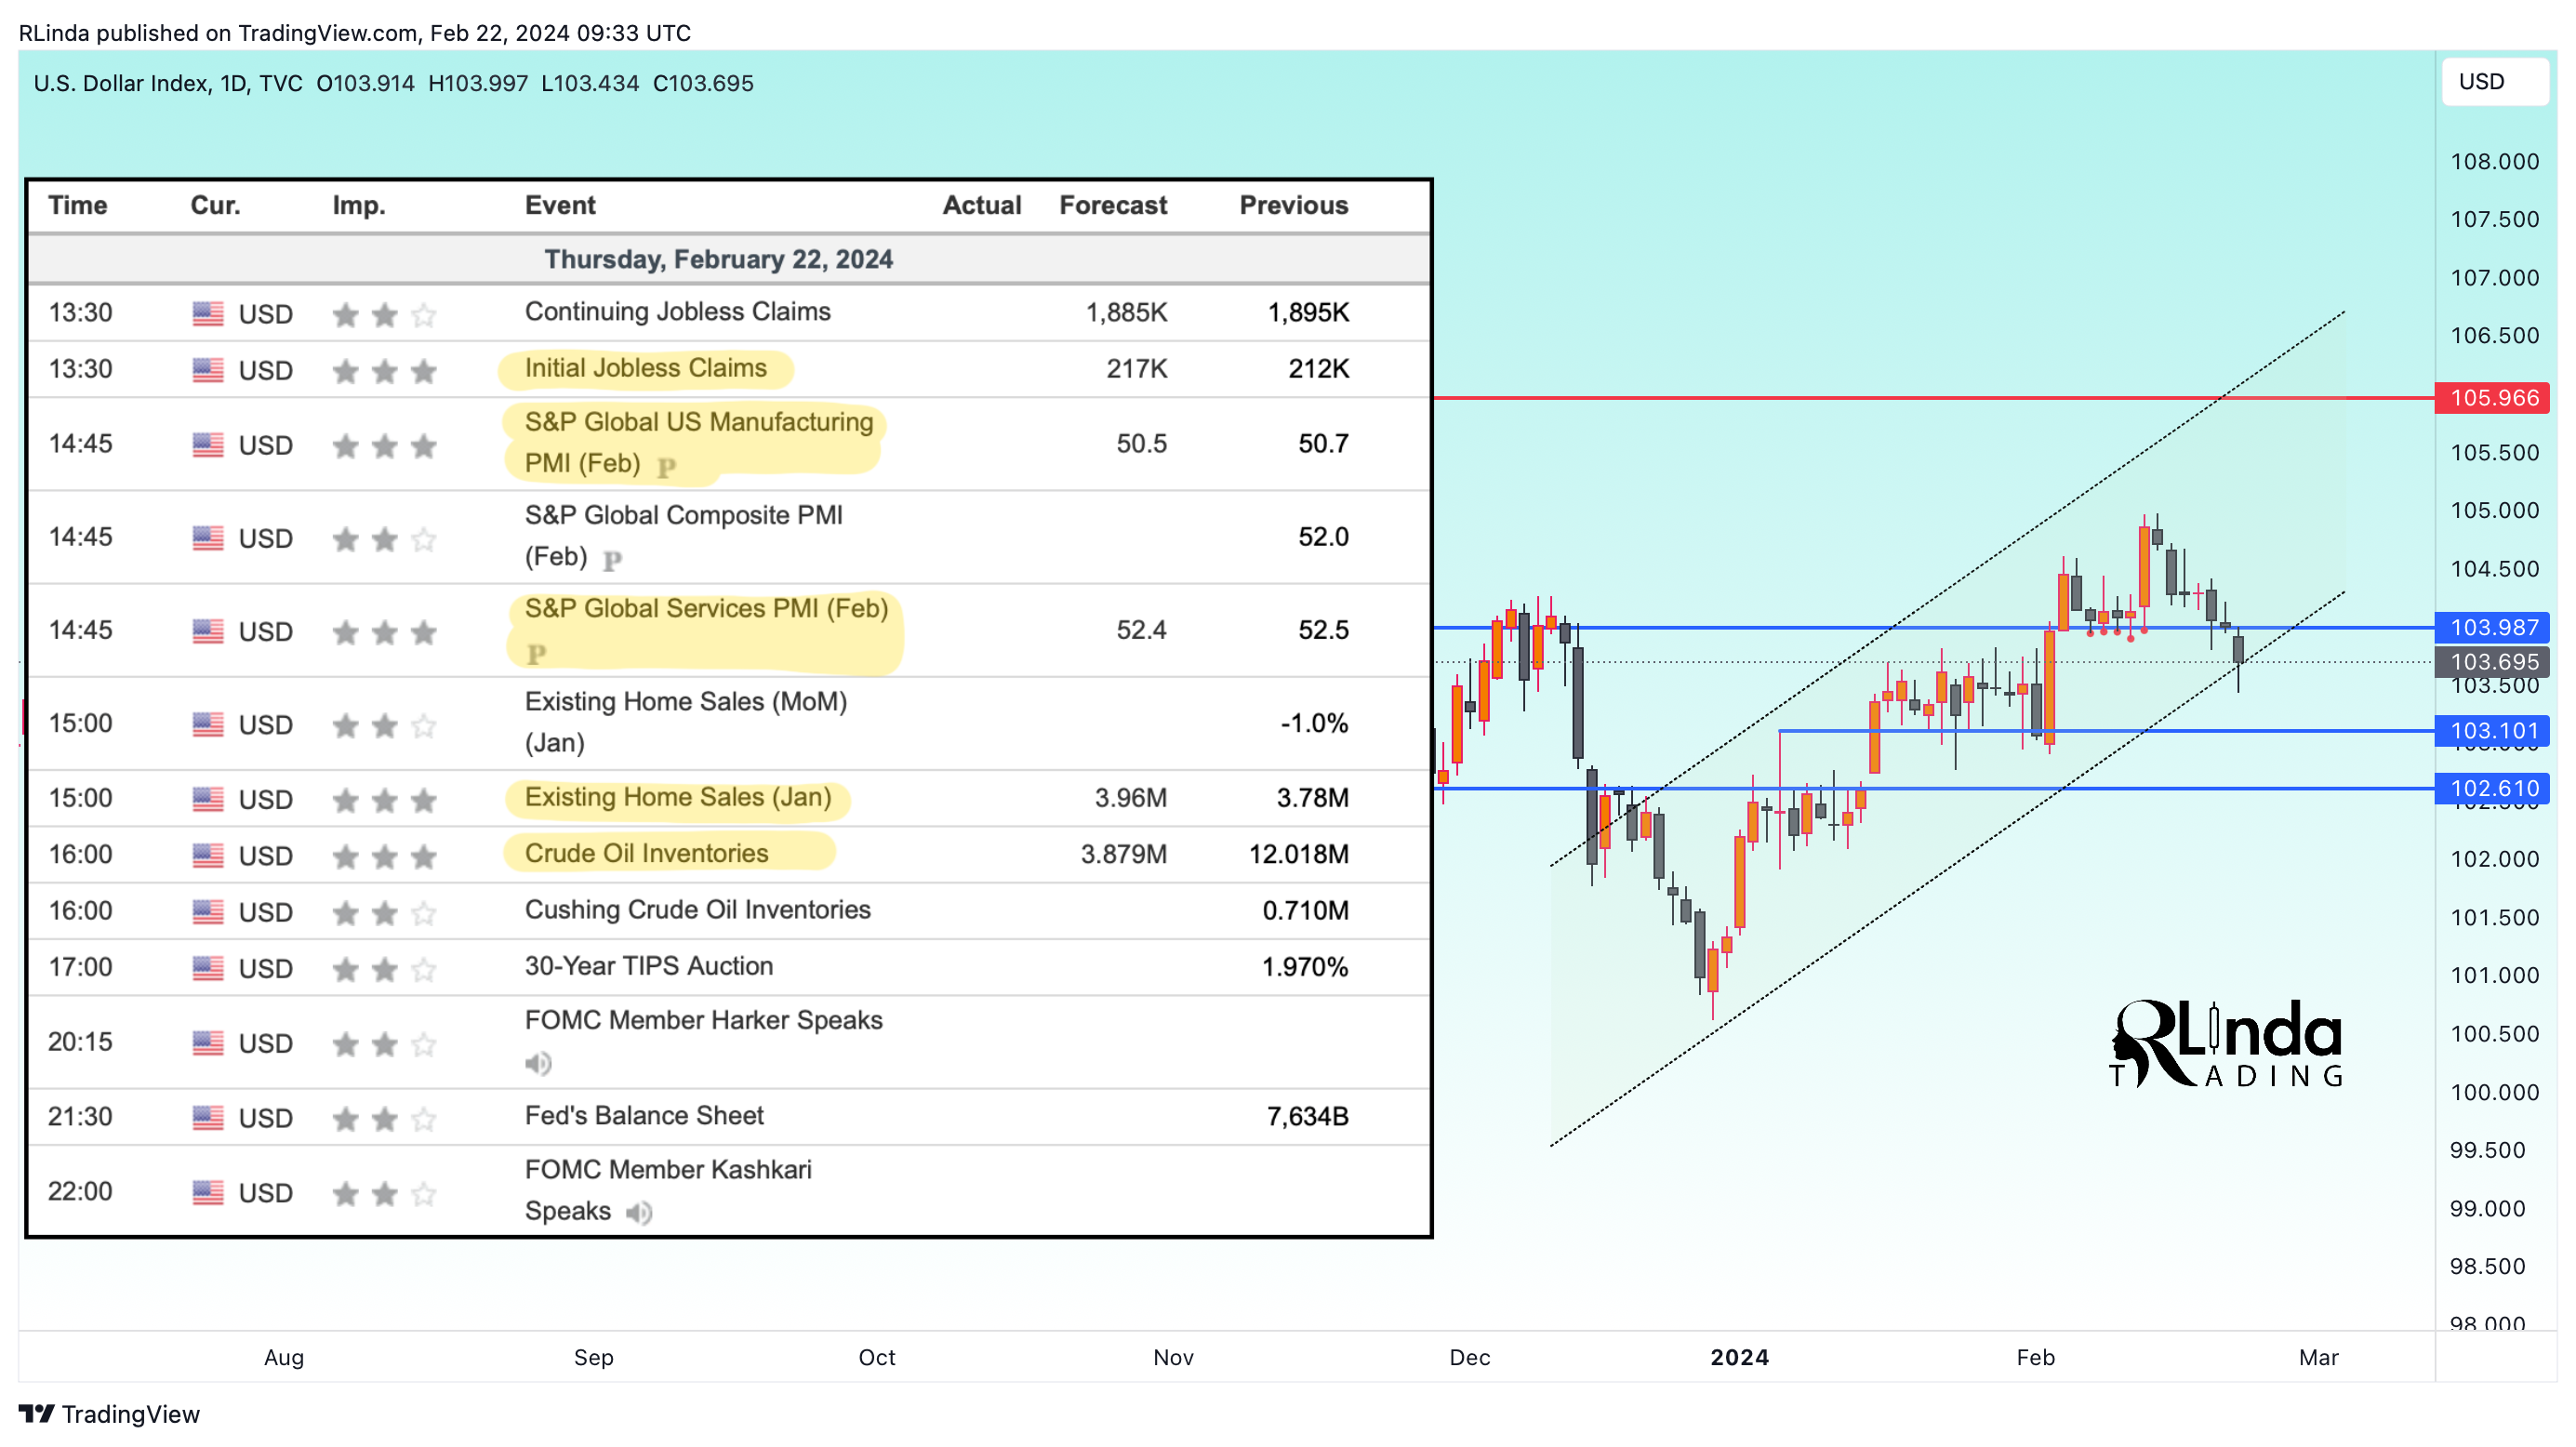Click preliminary P icon under Composite PMI
This screenshot has height=1447, width=2576.
(613, 559)
